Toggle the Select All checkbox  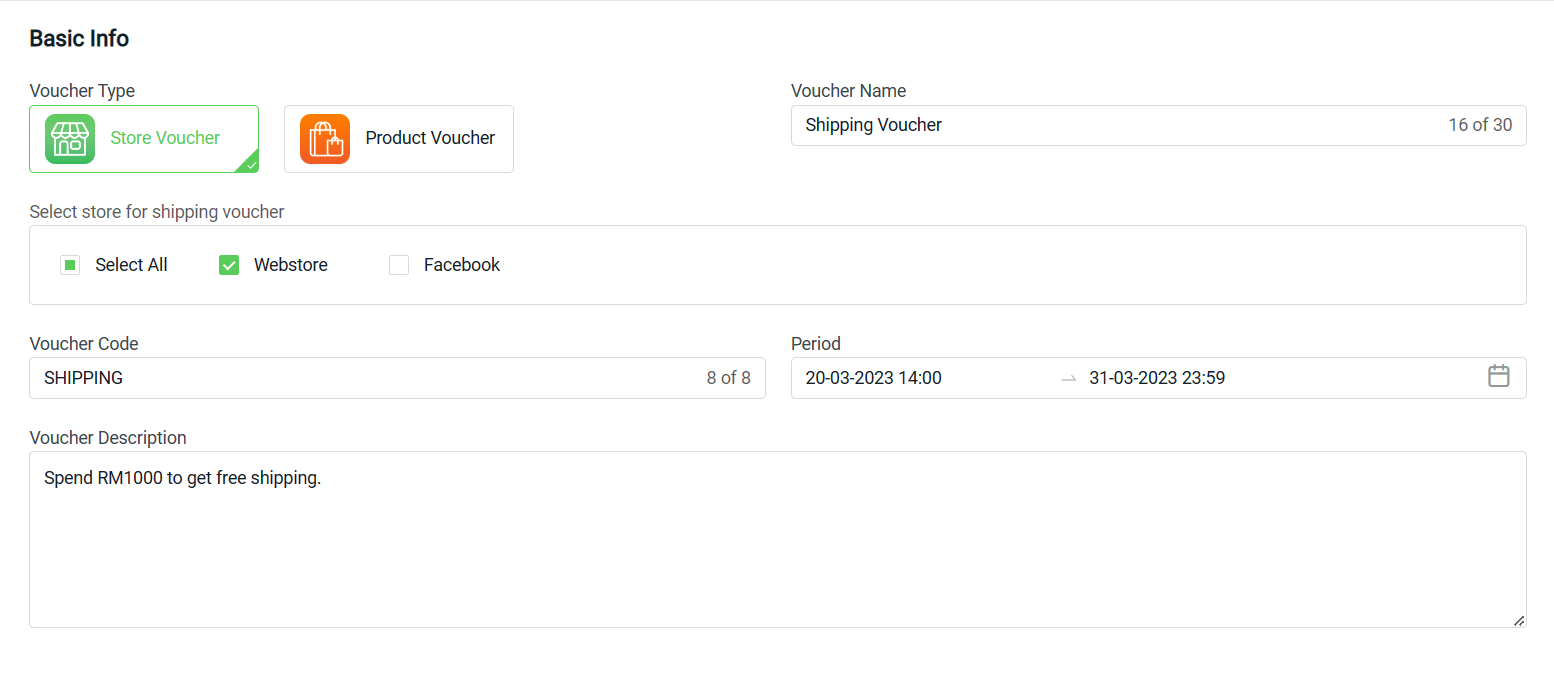click(x=70, y=265)
